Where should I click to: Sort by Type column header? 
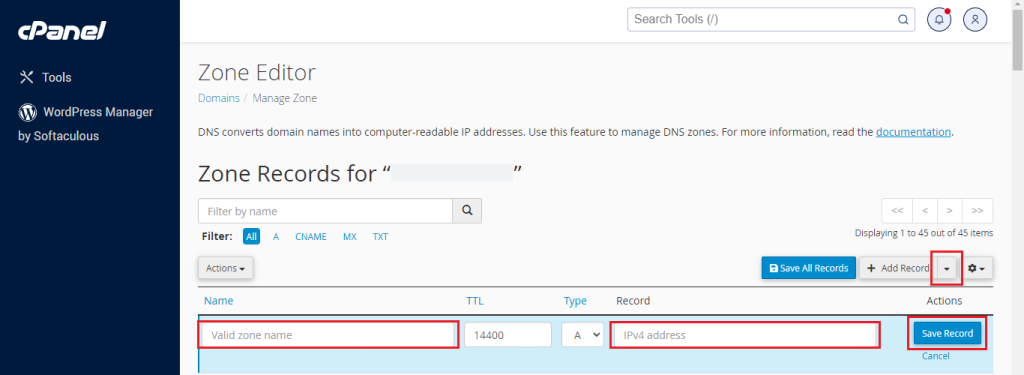tap(575, 301)
